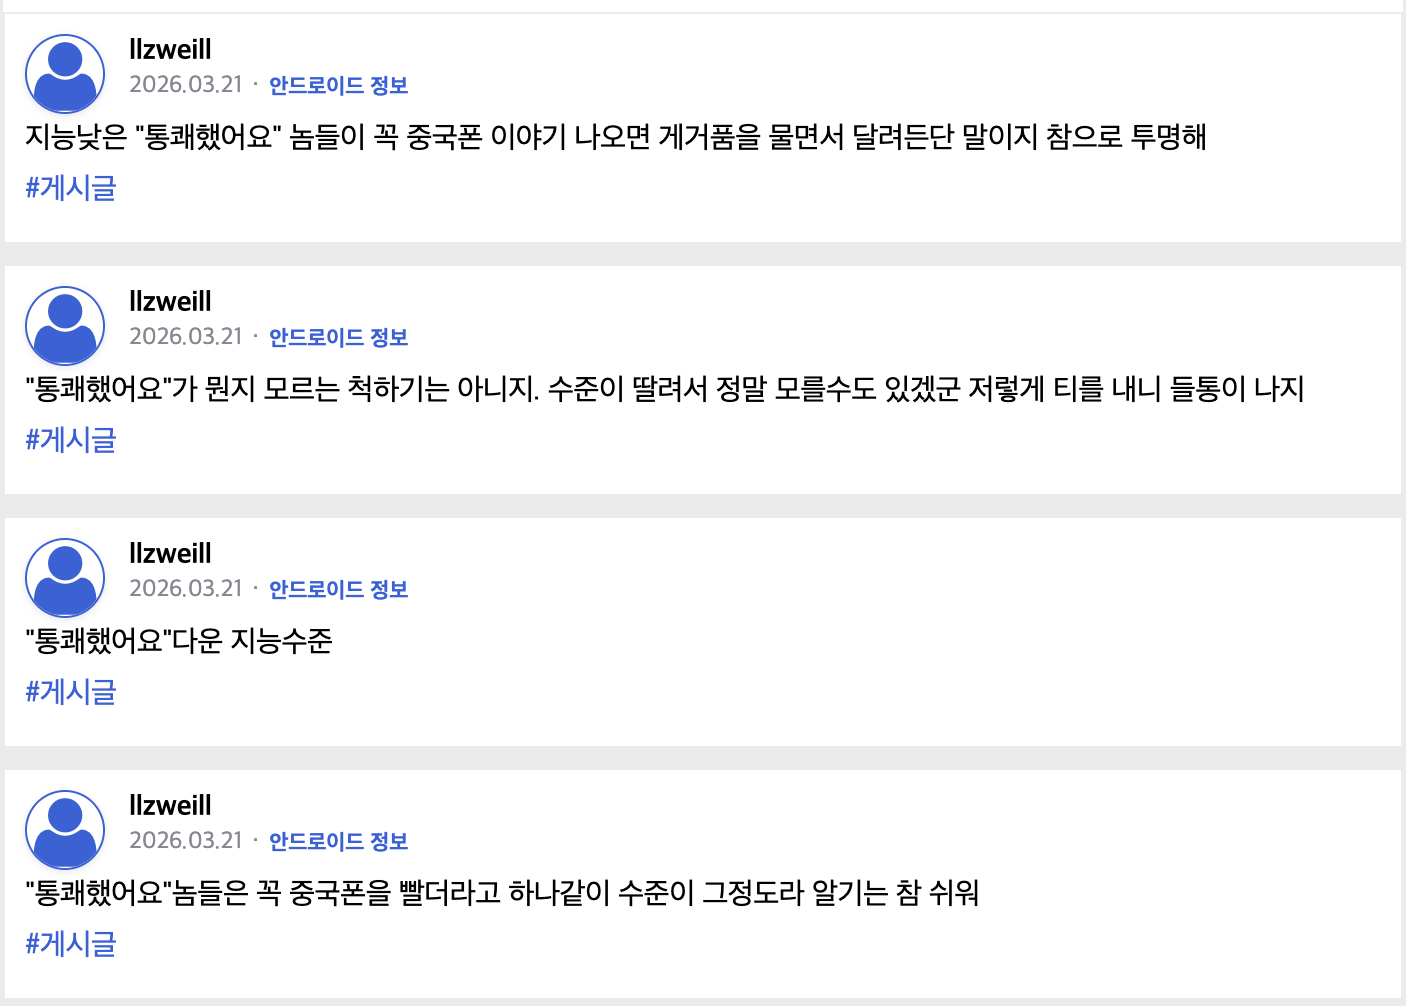Open the profile avatar on the third post
Image resolution: width=1406 pixels, height=1006 pixels.
(x=65, y=578)
